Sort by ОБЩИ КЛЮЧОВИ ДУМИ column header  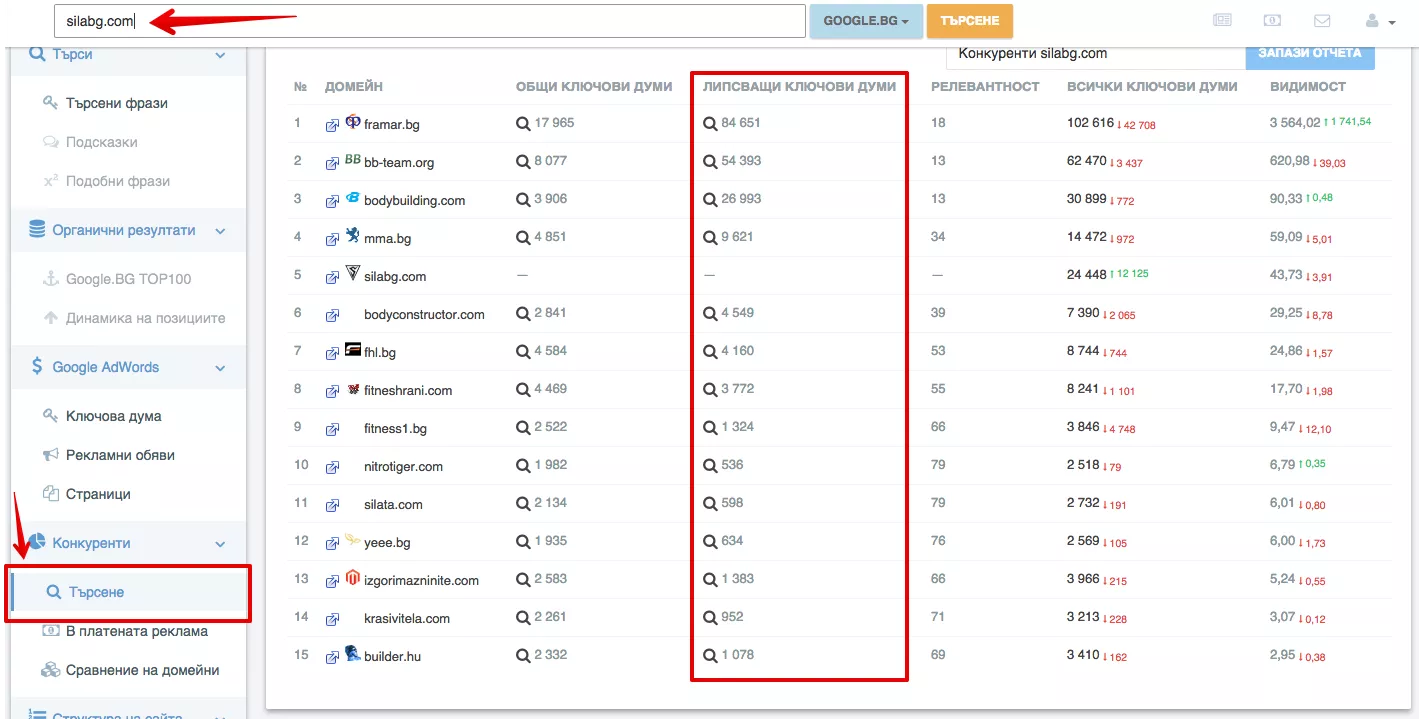594,87
